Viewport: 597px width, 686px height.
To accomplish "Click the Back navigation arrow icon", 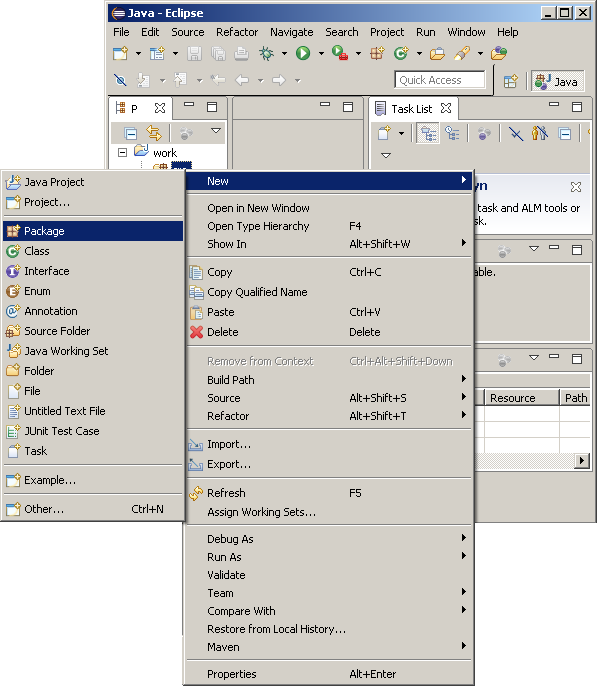I will tap(242, 80).
